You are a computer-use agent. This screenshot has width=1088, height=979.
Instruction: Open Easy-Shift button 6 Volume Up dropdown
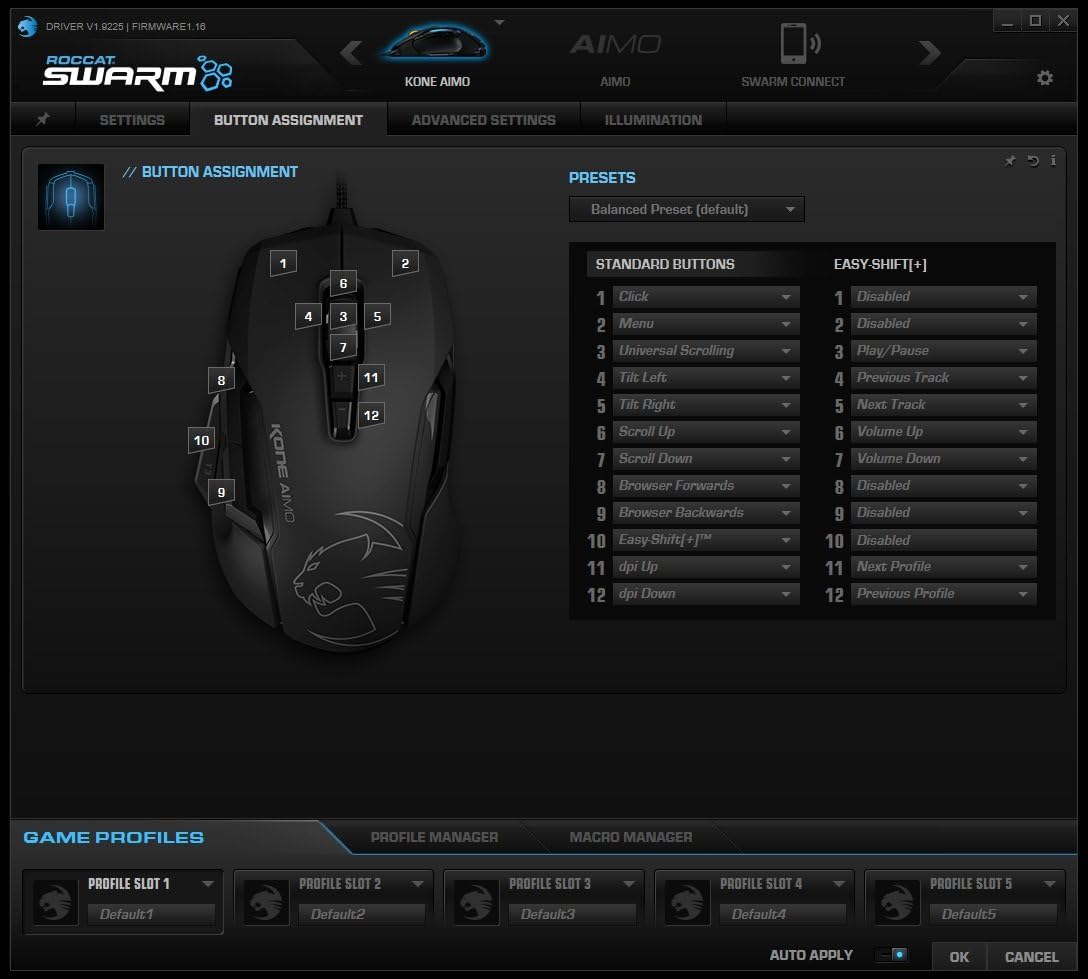(x=943, y=432)
